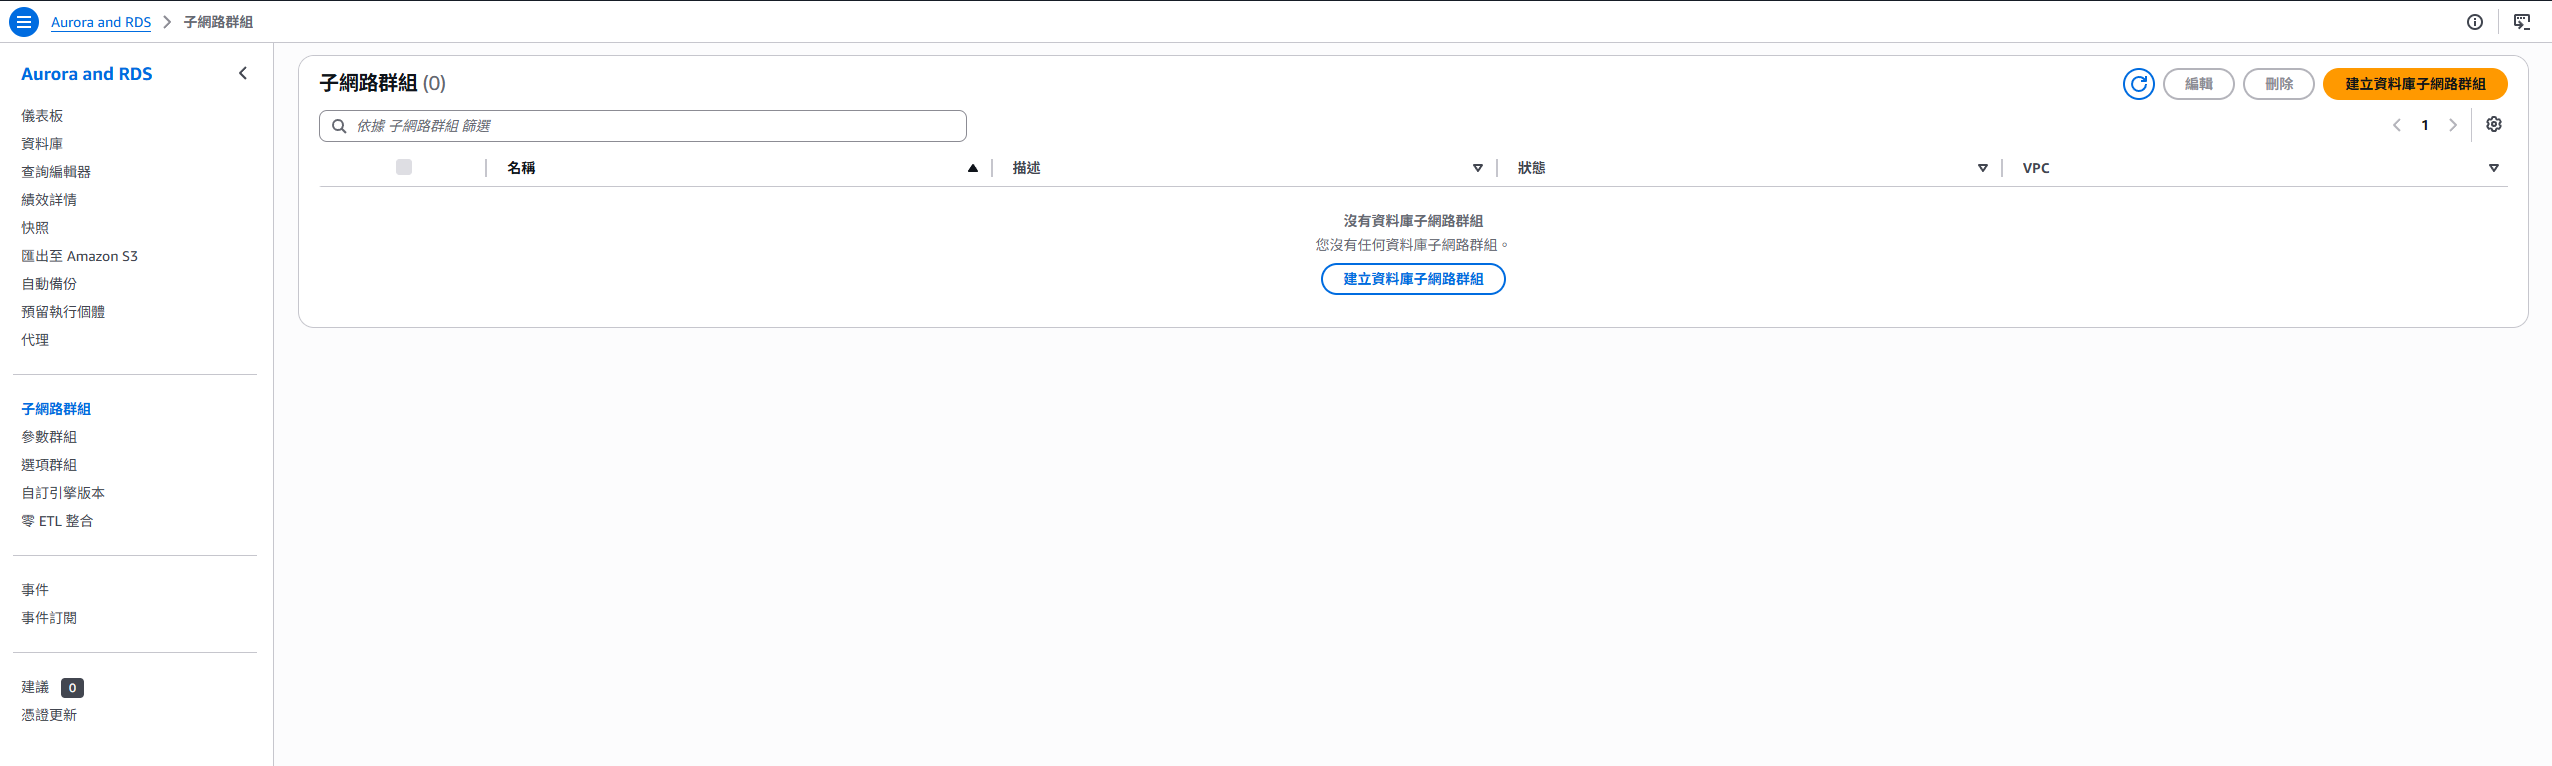2552x766 pixels.
Task: Open 建議 in the sidebar
Action: 35,687
